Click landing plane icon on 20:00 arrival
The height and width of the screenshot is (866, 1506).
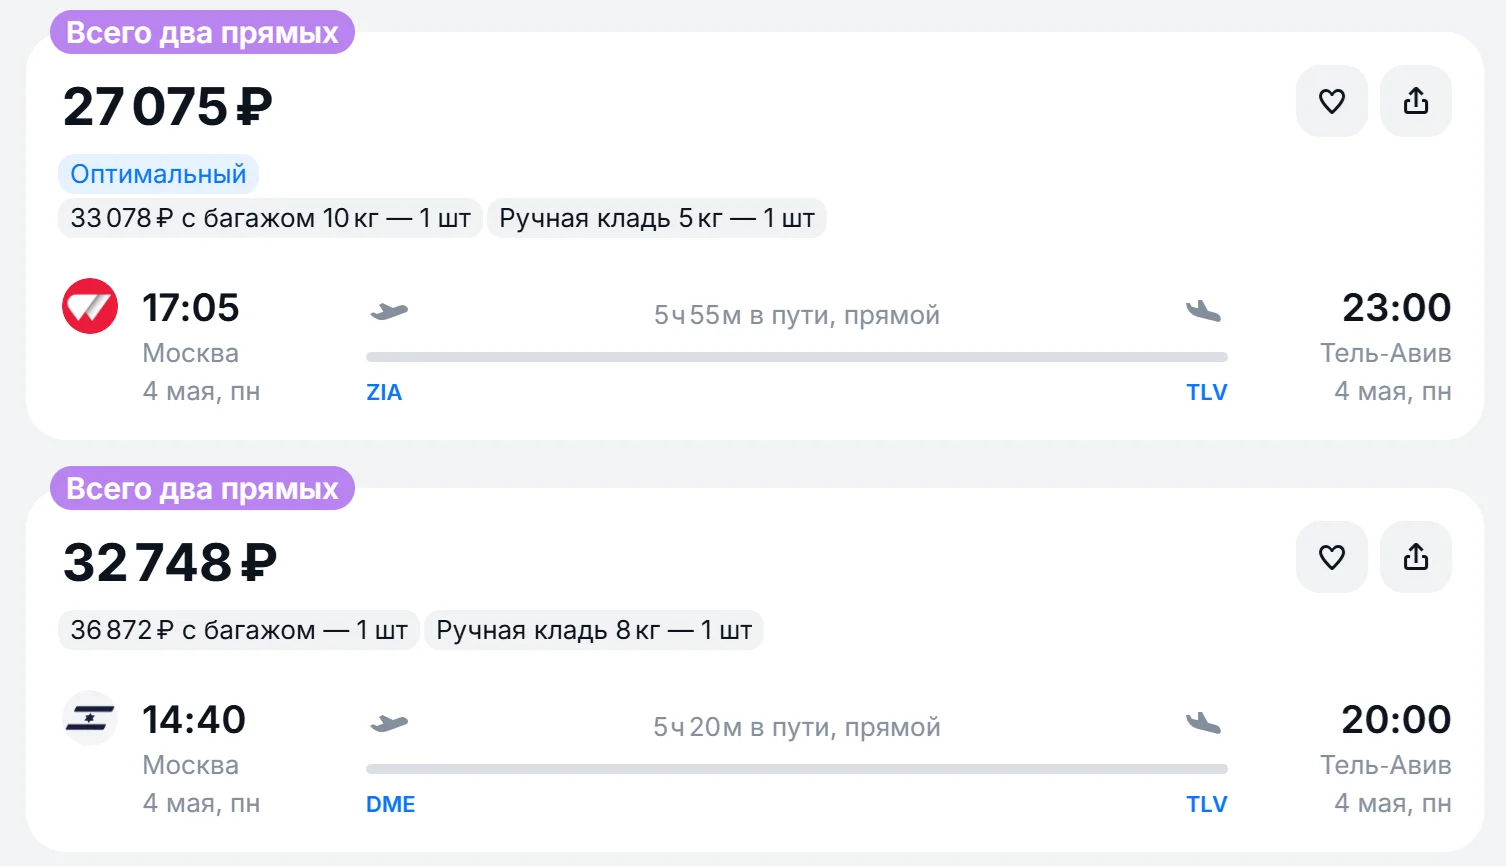[1204, 724]
